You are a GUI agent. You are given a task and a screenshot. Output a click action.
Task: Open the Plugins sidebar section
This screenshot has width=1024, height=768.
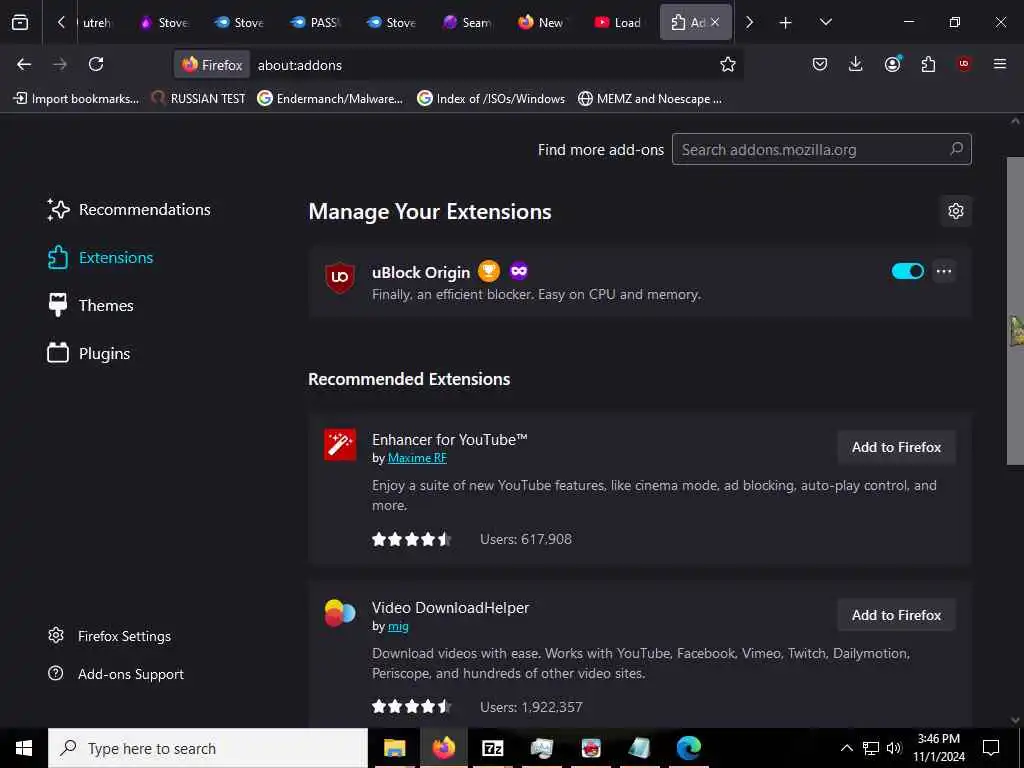89,353
